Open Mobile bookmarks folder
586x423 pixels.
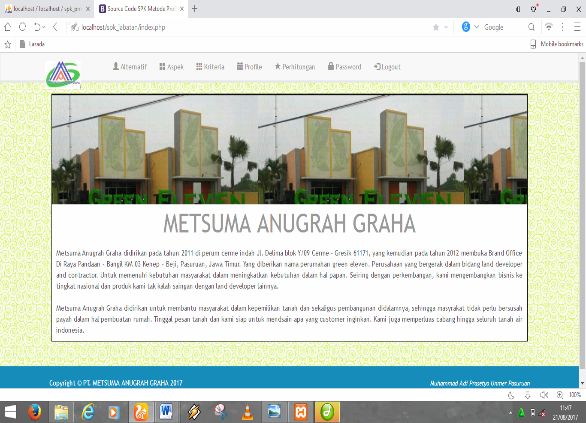click(556, 44)
